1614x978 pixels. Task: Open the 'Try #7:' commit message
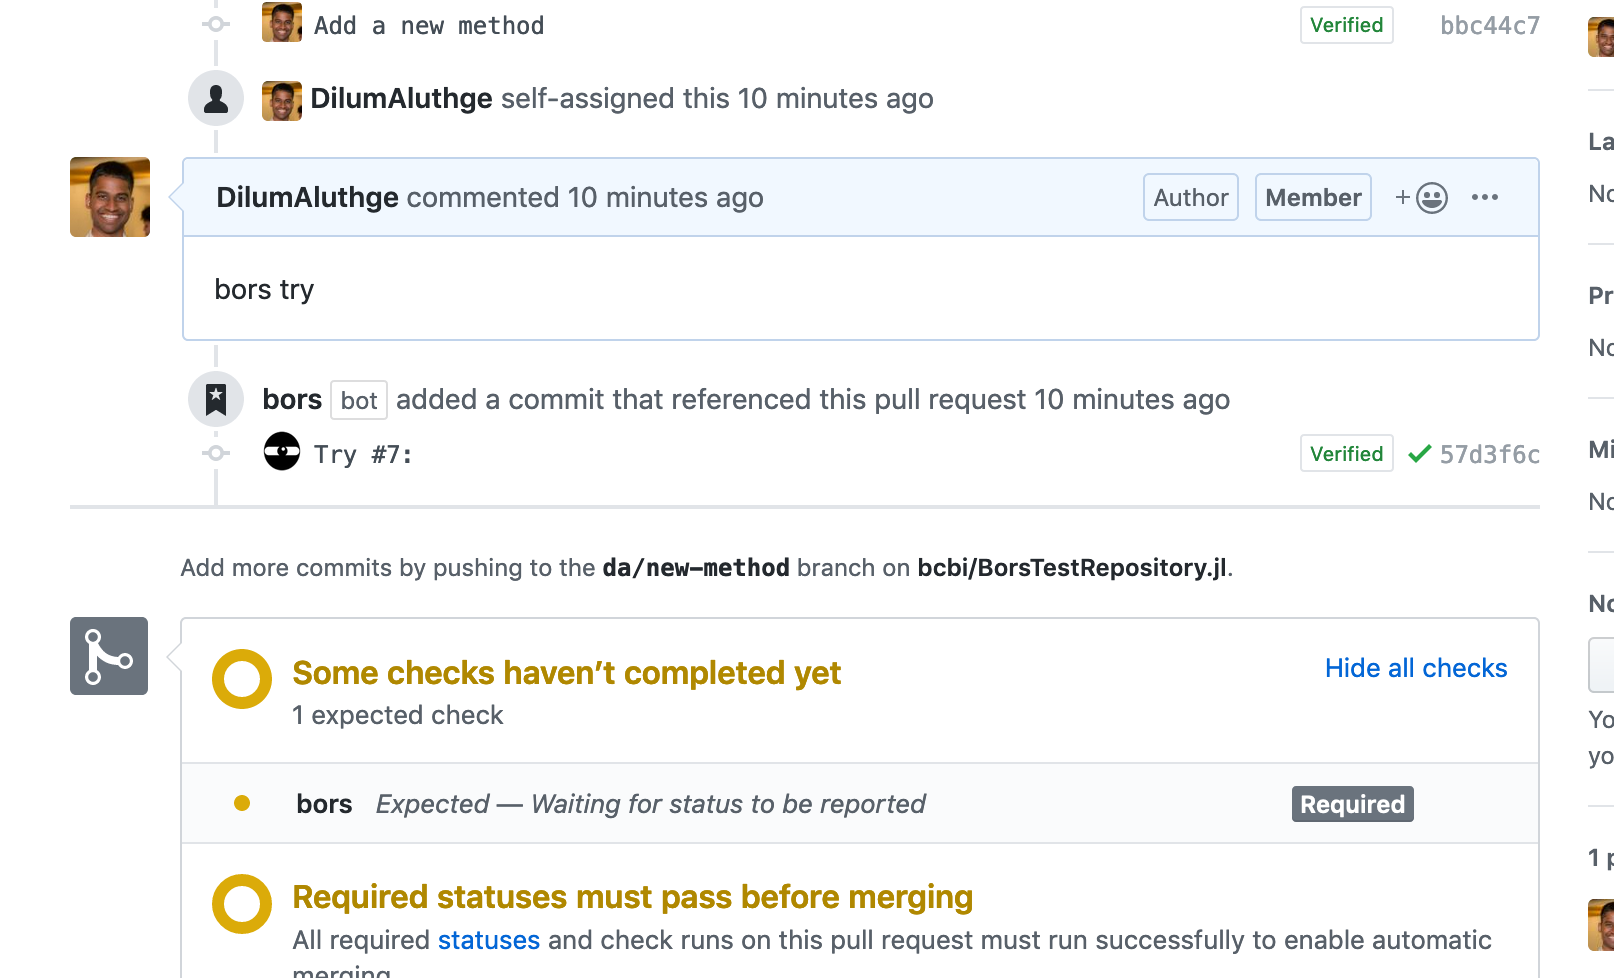[x=363, y=455]
